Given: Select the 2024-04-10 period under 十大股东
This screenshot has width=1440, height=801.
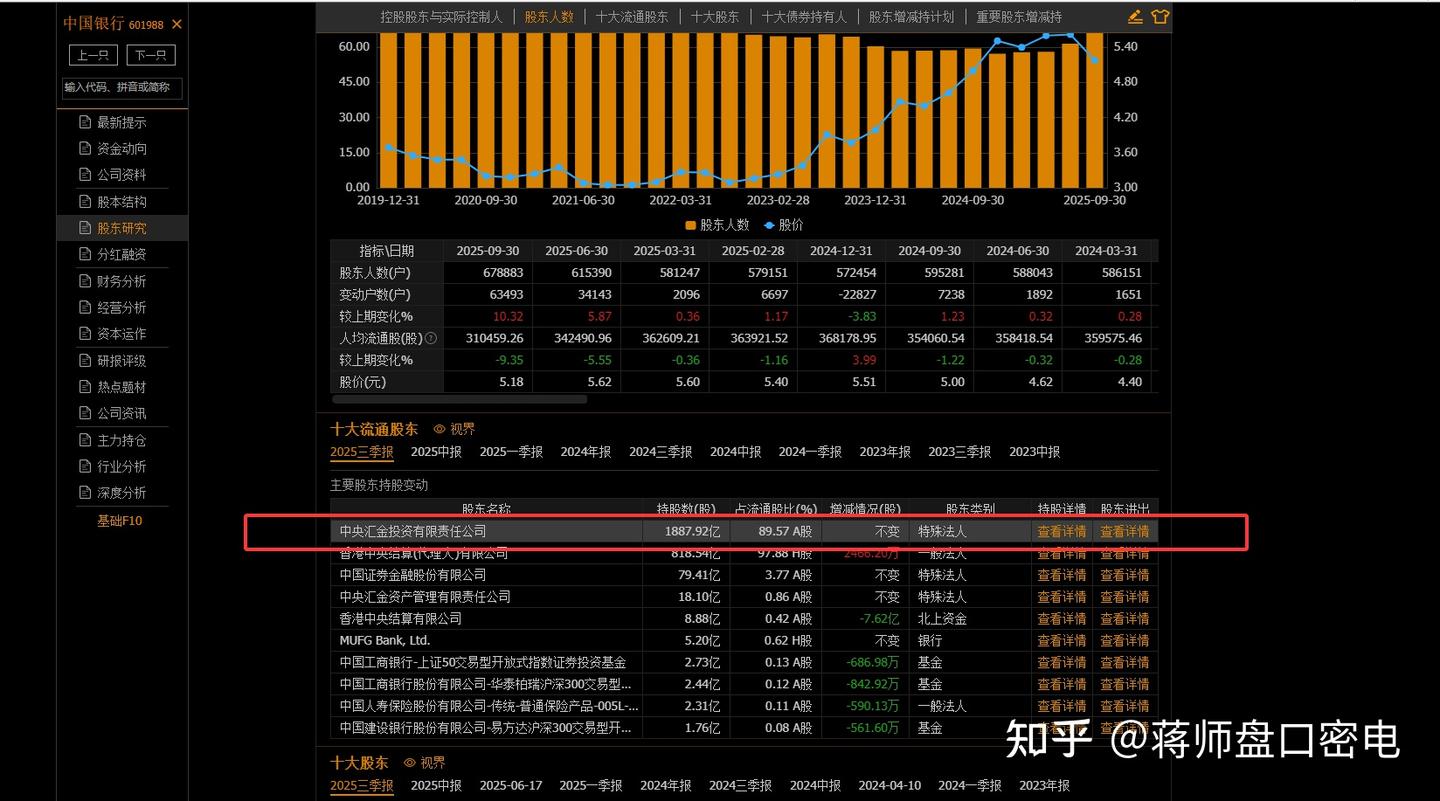Looking at the screenshot, I should [x=890, y=786].
